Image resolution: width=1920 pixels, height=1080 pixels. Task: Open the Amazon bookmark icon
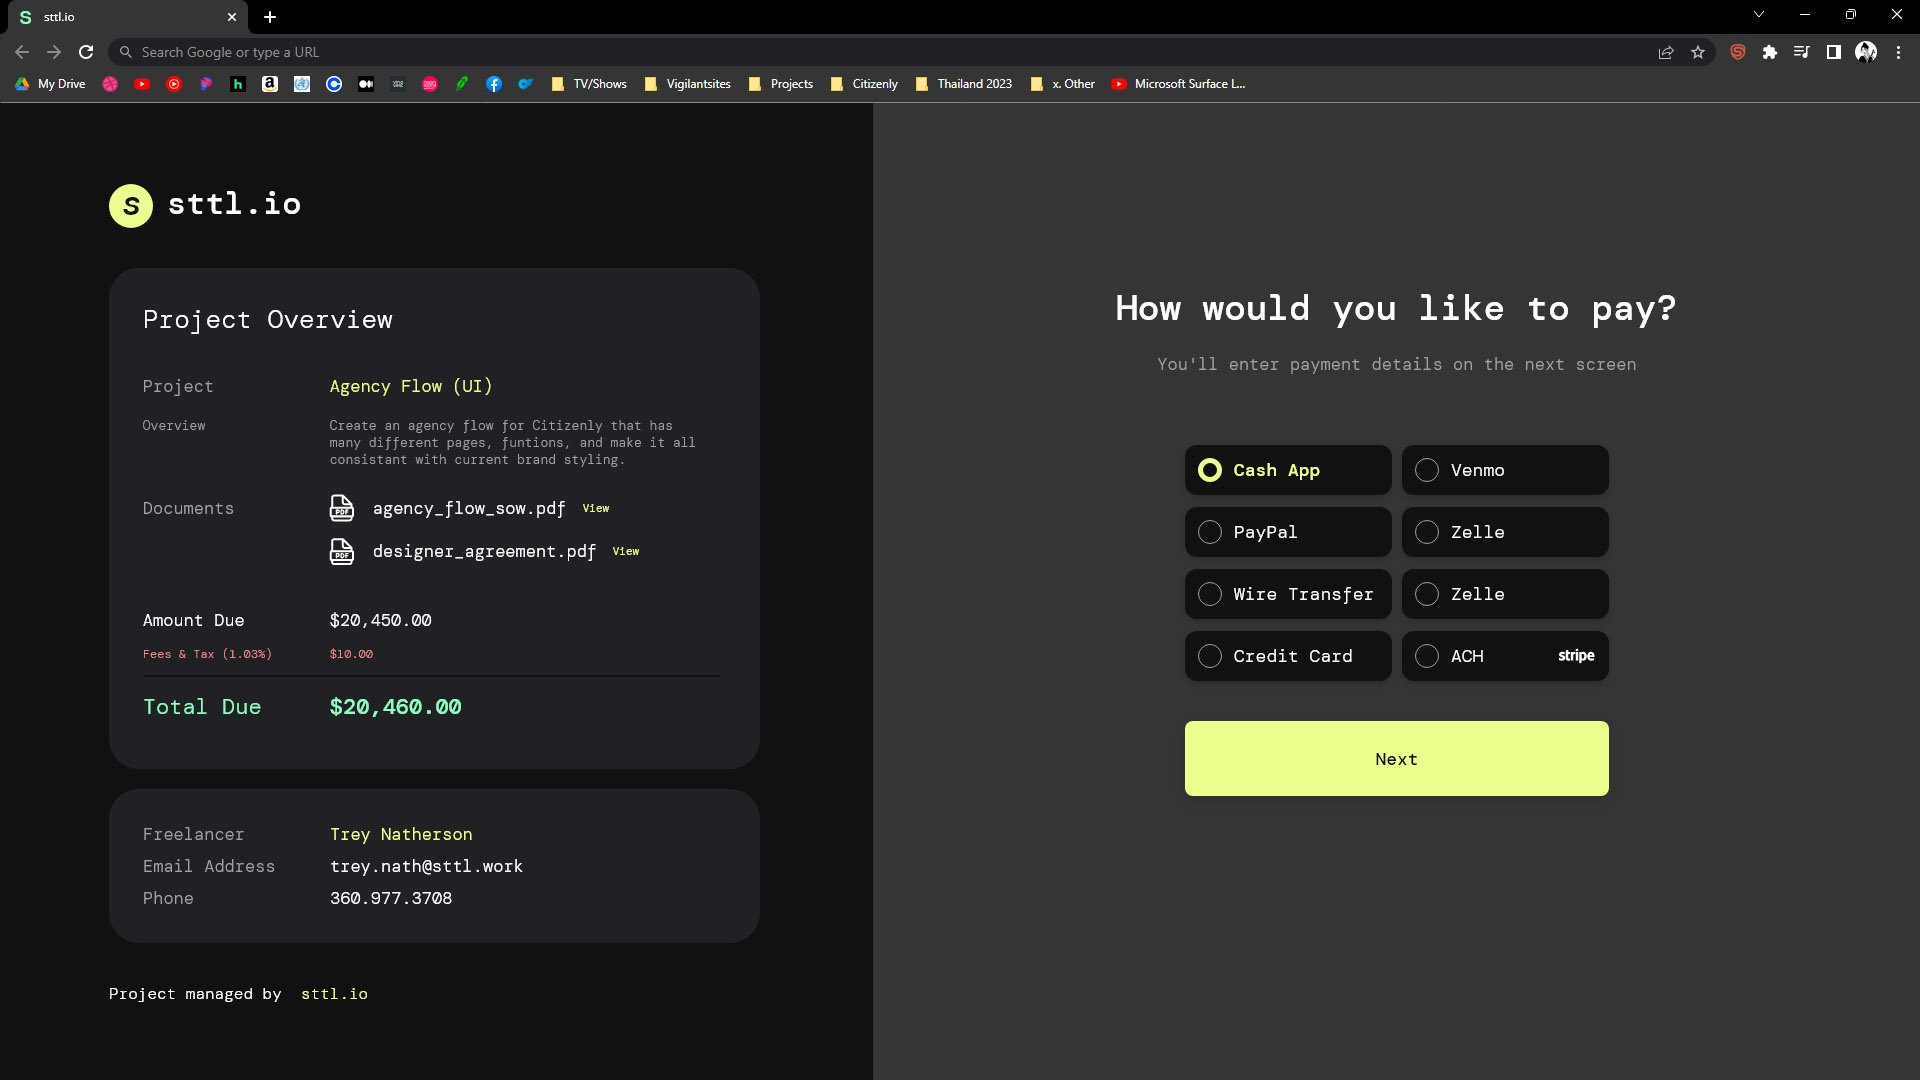click(x=270, y=84)
